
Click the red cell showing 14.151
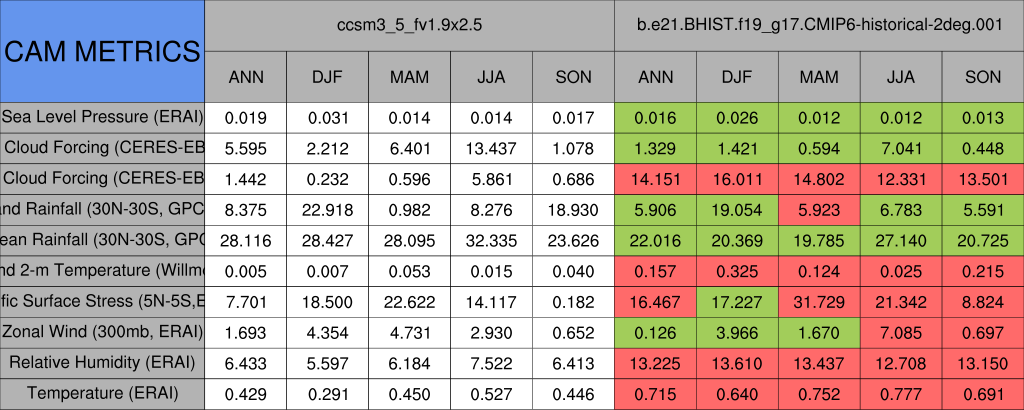coord(655,179)
